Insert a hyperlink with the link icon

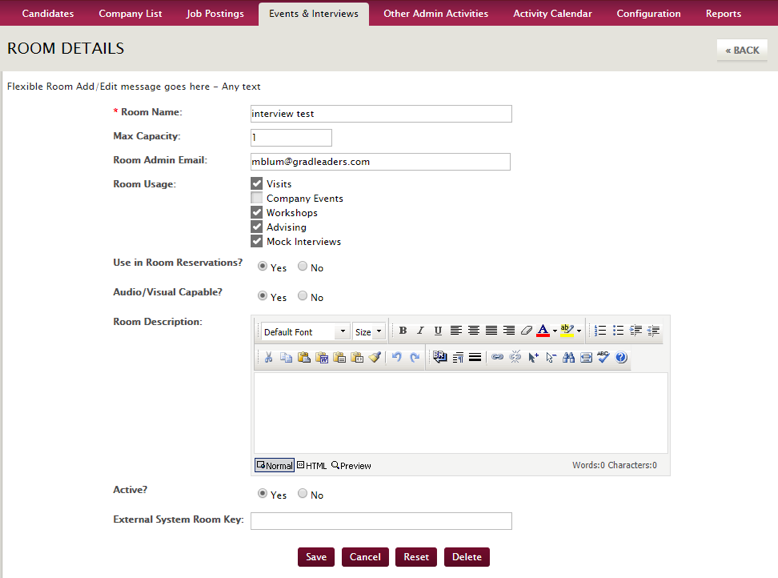click(497, 357)
